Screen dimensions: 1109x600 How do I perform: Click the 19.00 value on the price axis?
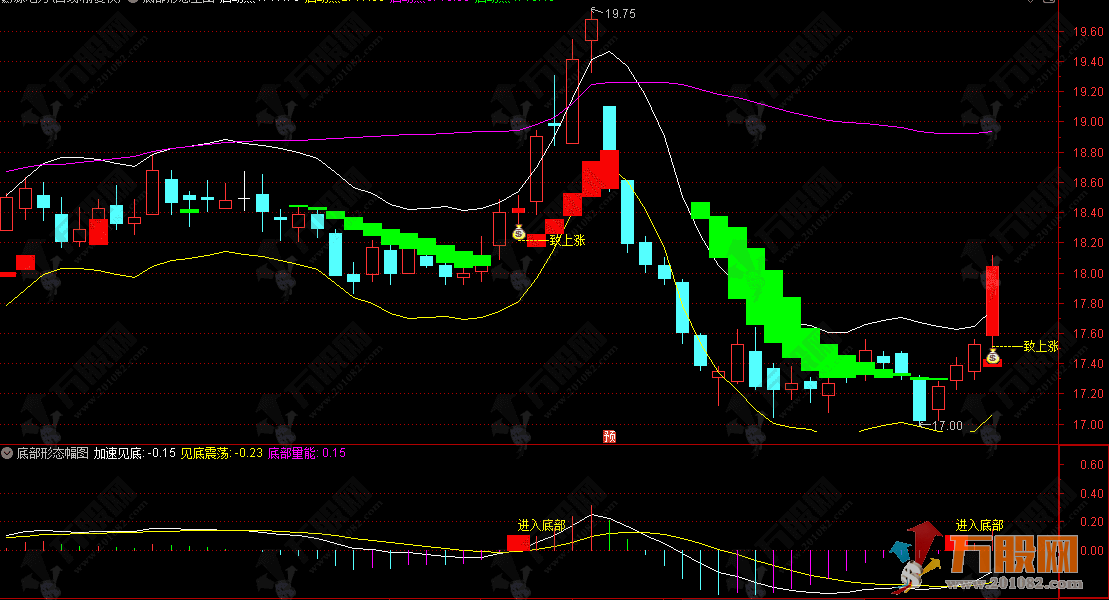click(x=1087, y=122)
